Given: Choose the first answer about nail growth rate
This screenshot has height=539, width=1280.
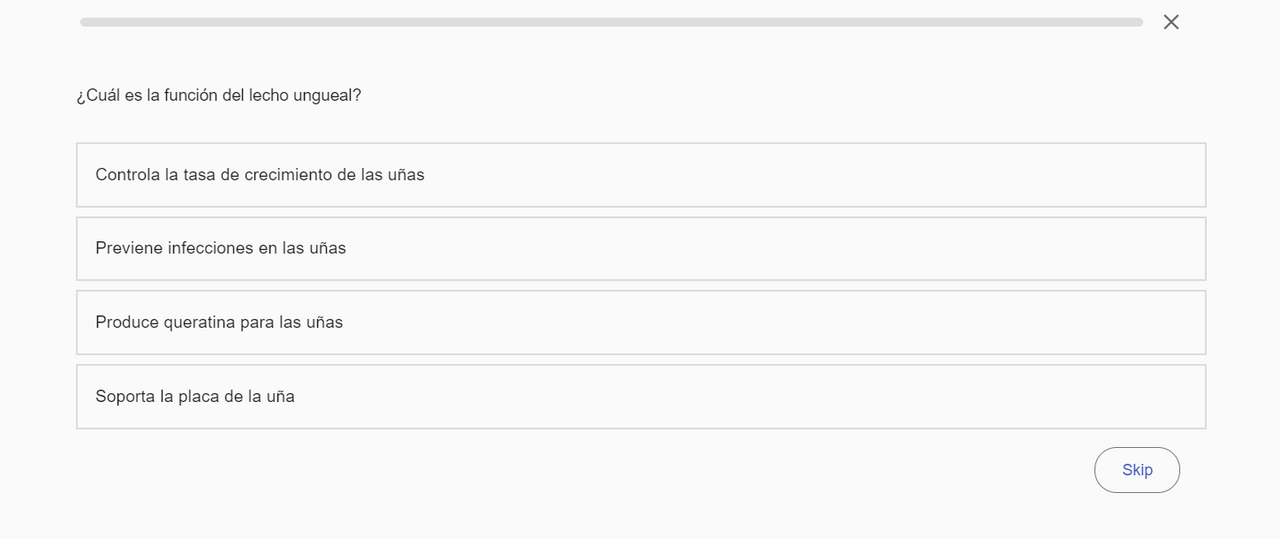Looking at the screenshot, I should tap(640, 175).
